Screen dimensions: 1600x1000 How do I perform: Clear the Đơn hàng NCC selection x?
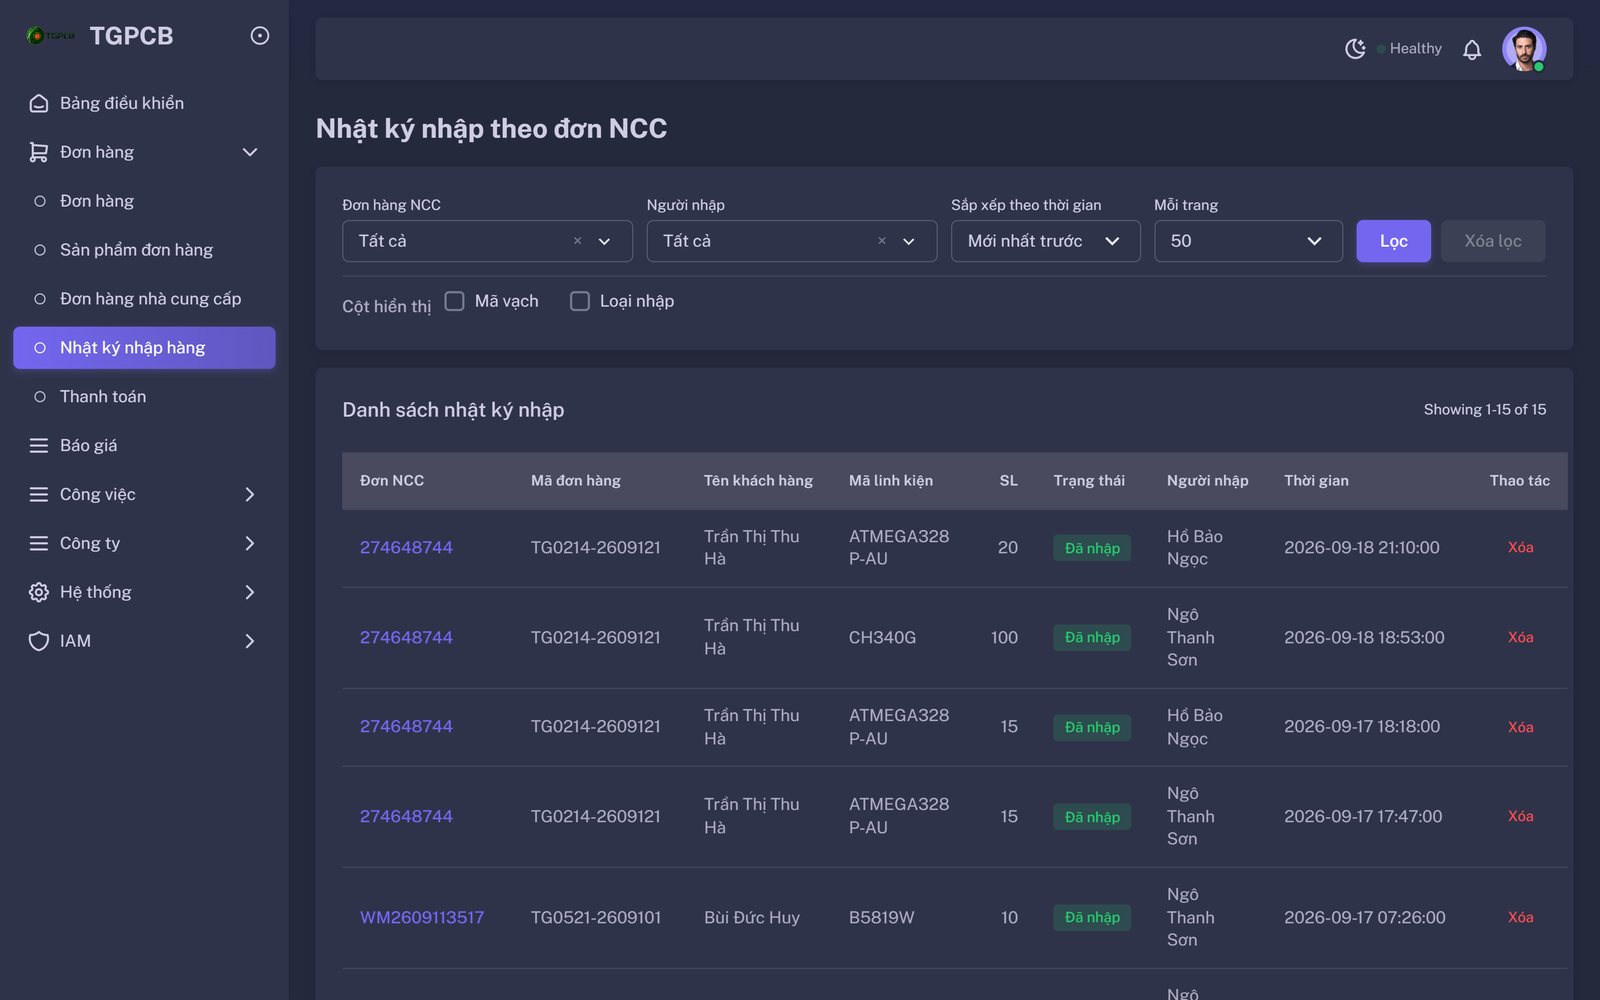pyautogui.click(x=577, y=241)
